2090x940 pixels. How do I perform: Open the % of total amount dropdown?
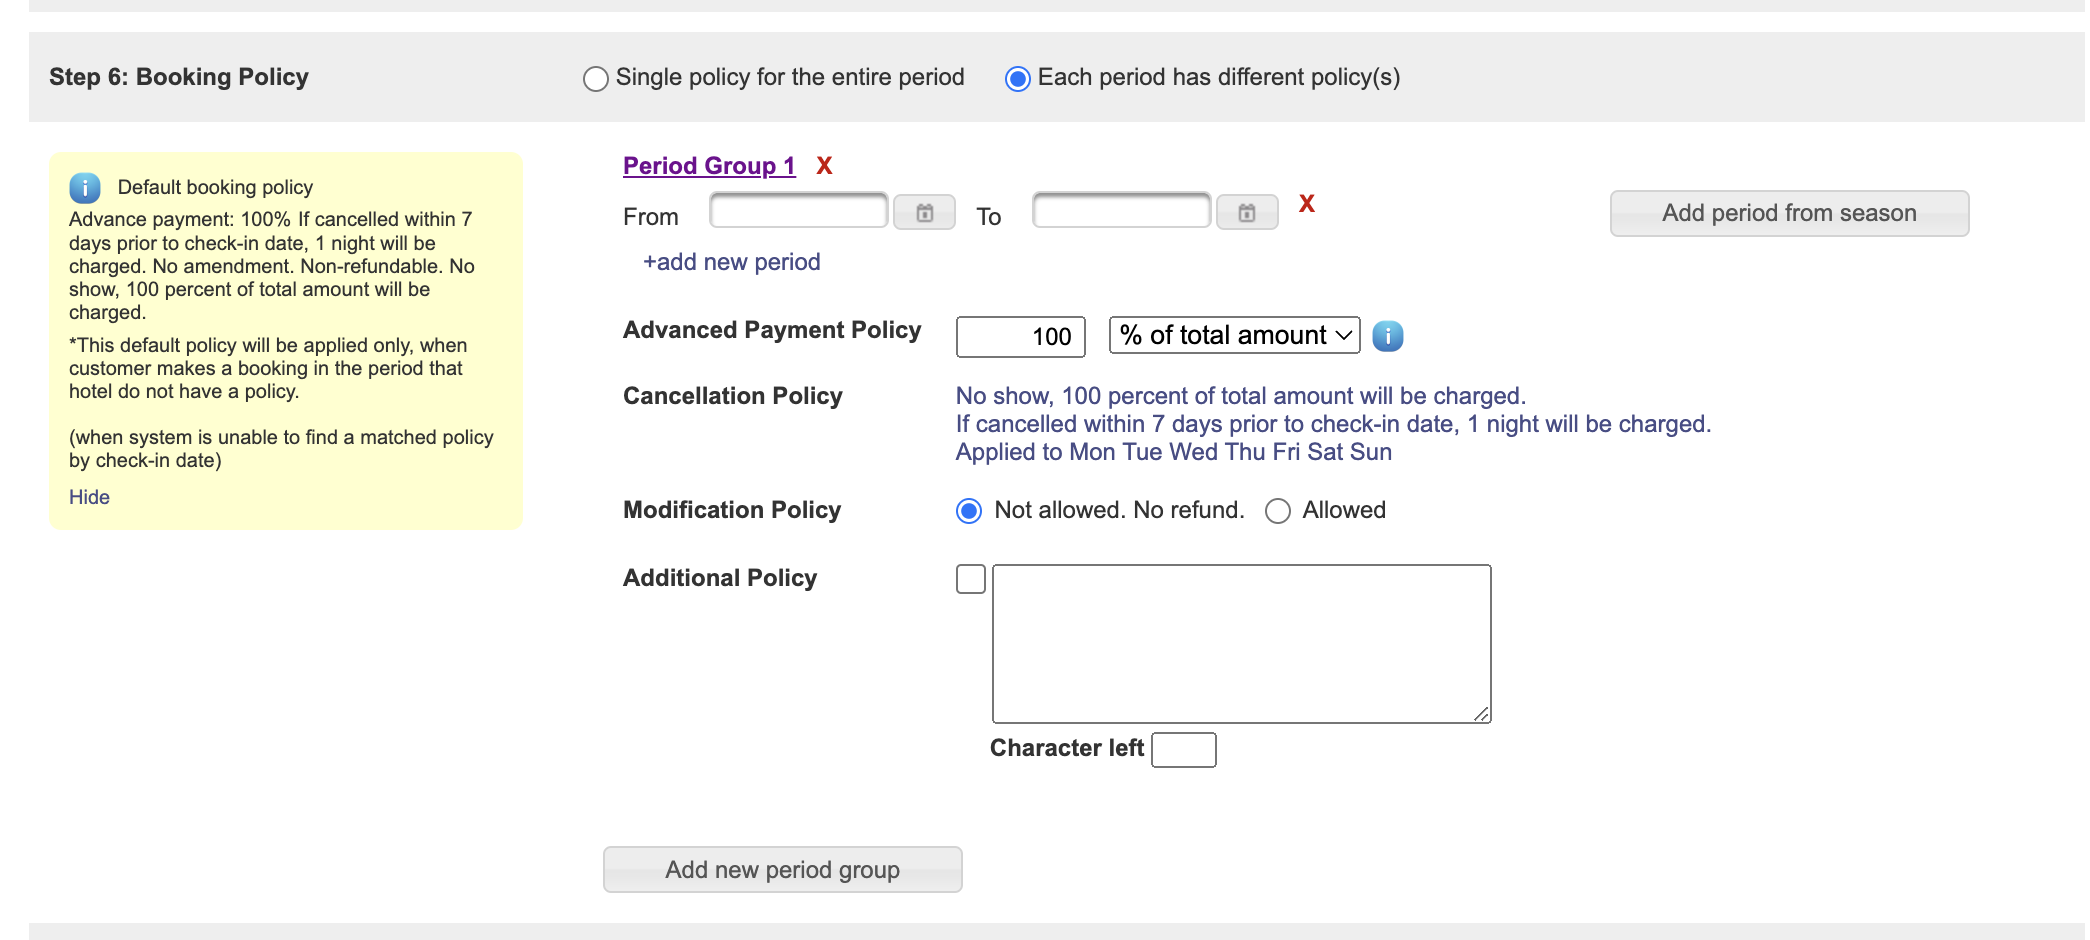pos(1234,335)
